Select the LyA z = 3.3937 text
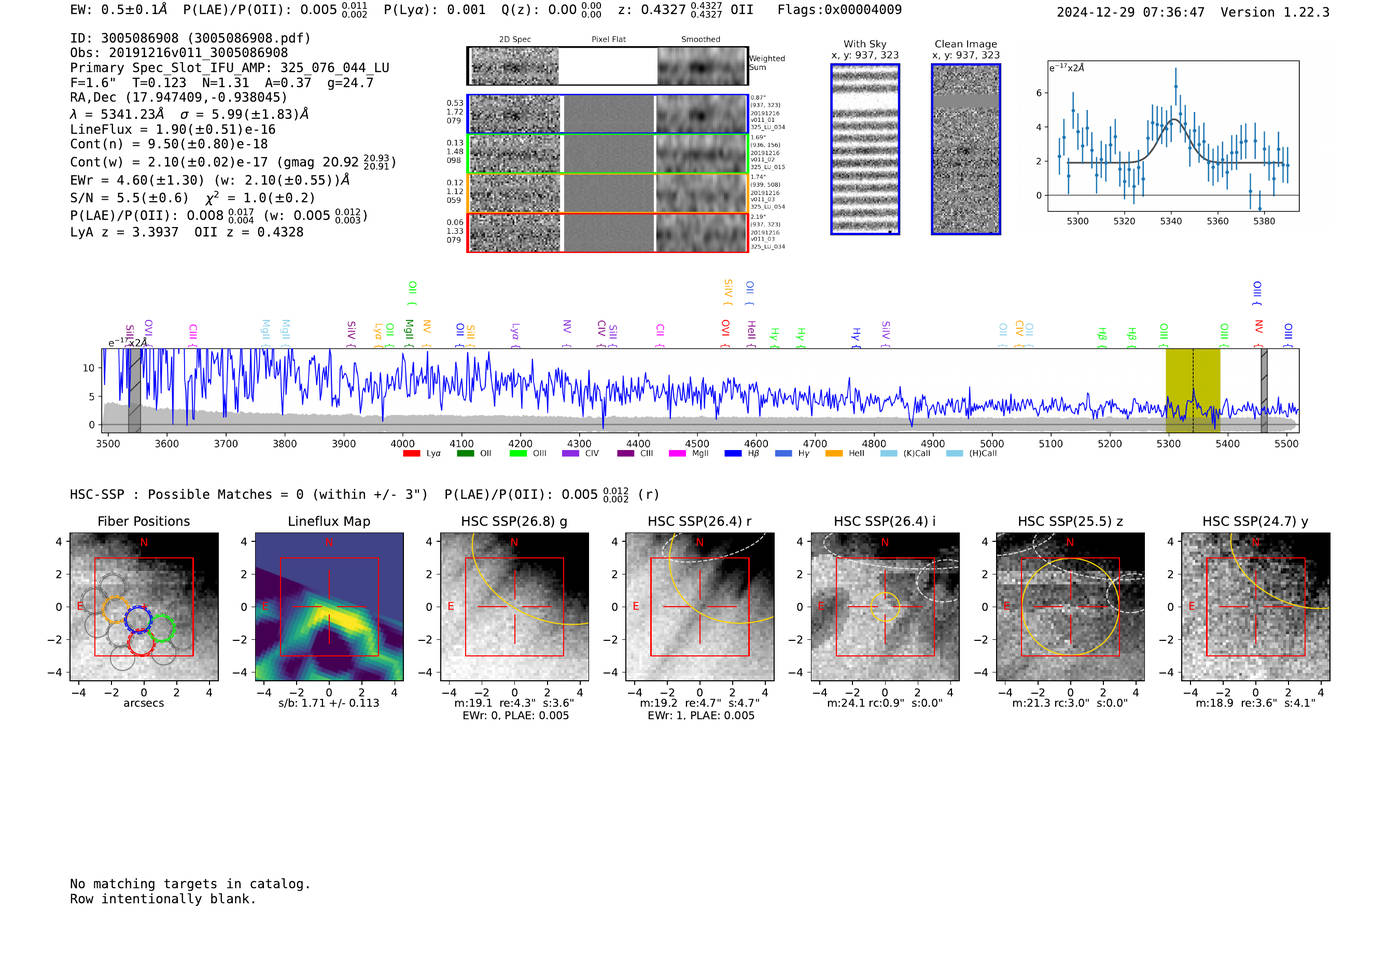The image size is (1400, 953). [x=124, y=232]
